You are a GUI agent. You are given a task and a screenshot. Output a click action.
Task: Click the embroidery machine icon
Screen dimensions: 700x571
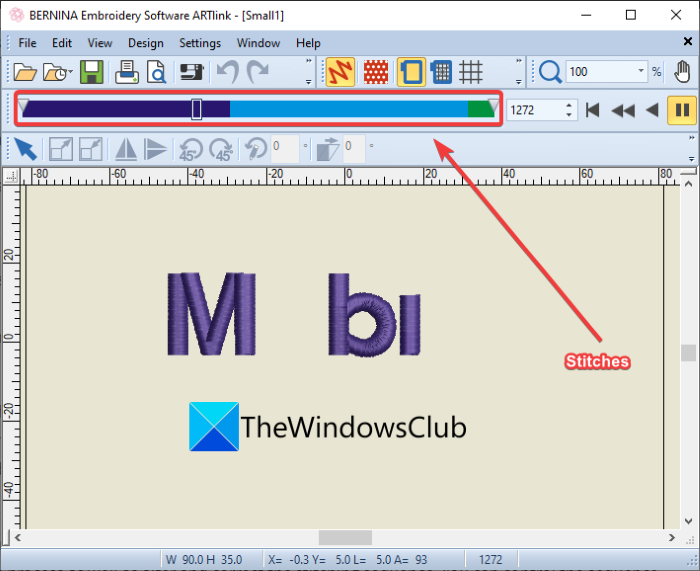[x=192, y=72]
